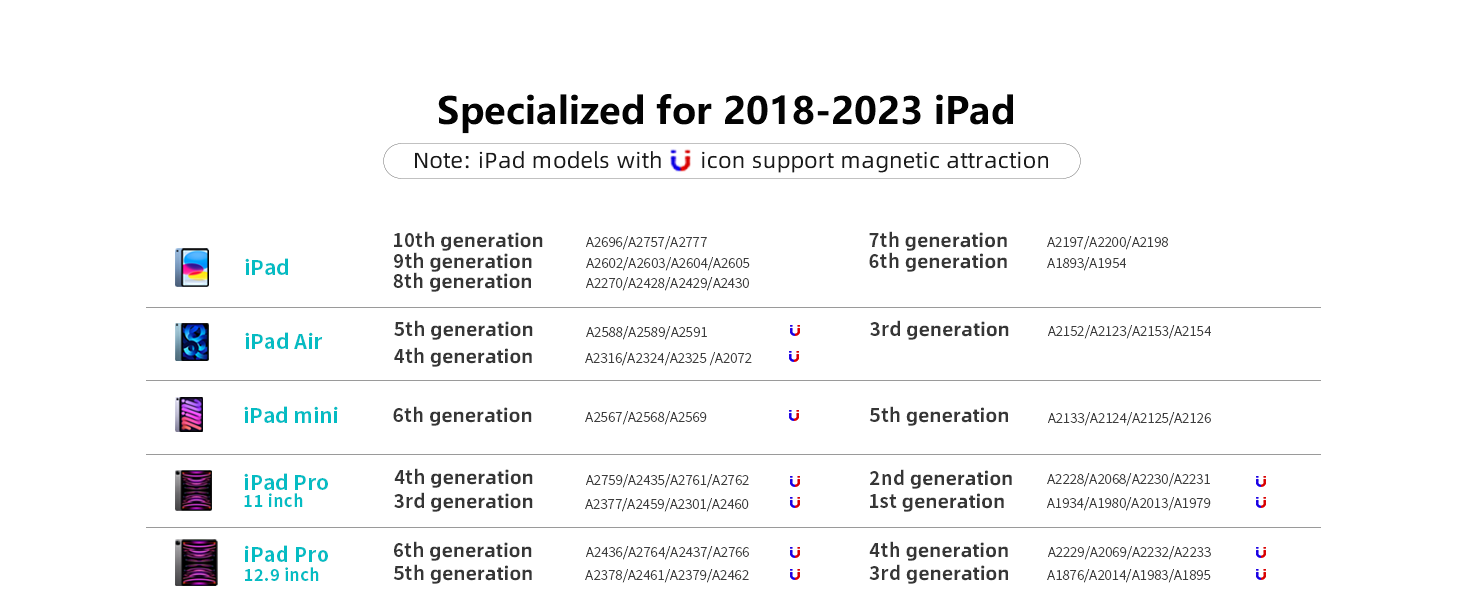Click magnet icon beside iPad mini 6th generation
The width and height of the screenshot is (1464, 600).
click(794, 415)
